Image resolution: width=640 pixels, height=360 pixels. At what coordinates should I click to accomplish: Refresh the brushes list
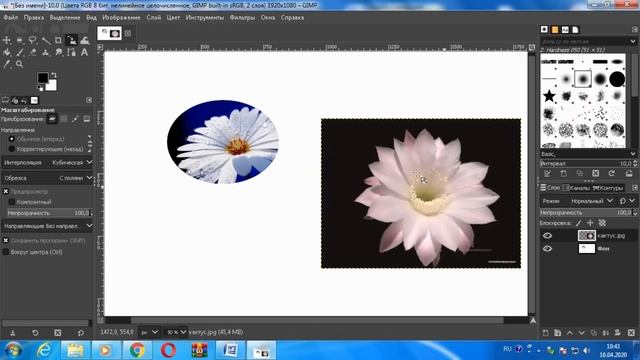point(611,173)
